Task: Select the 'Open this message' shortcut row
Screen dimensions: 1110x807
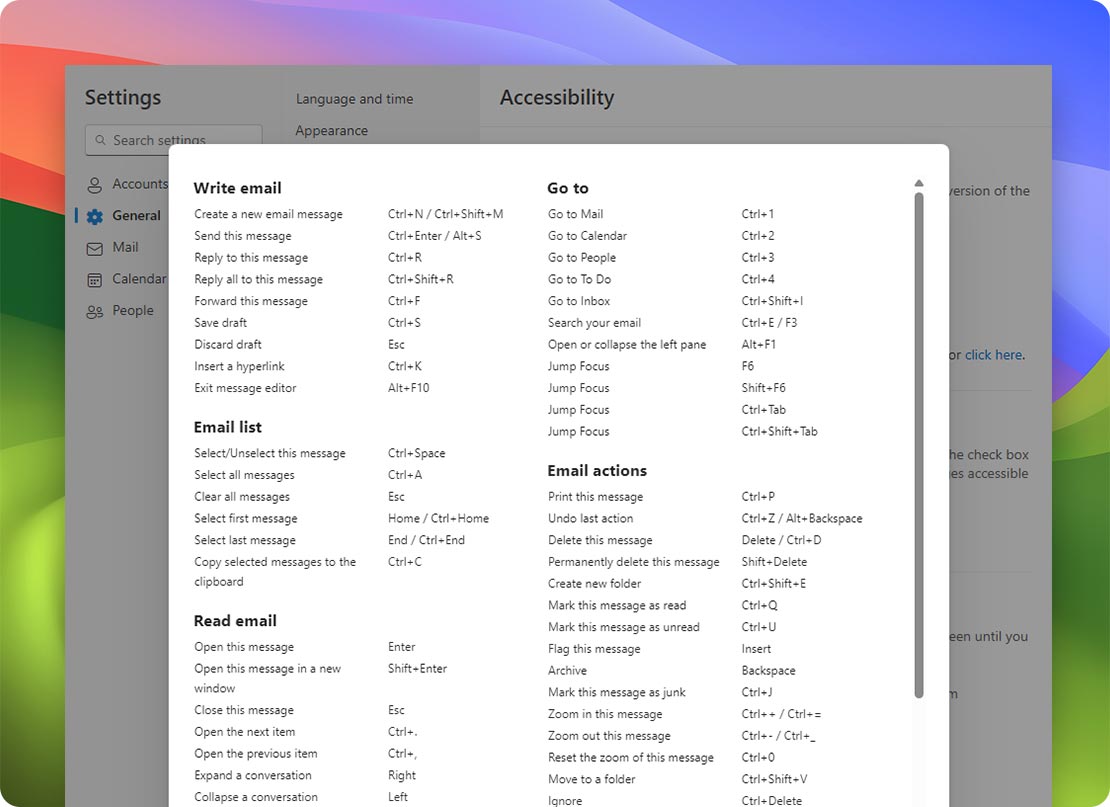Action: pos(244,646)
